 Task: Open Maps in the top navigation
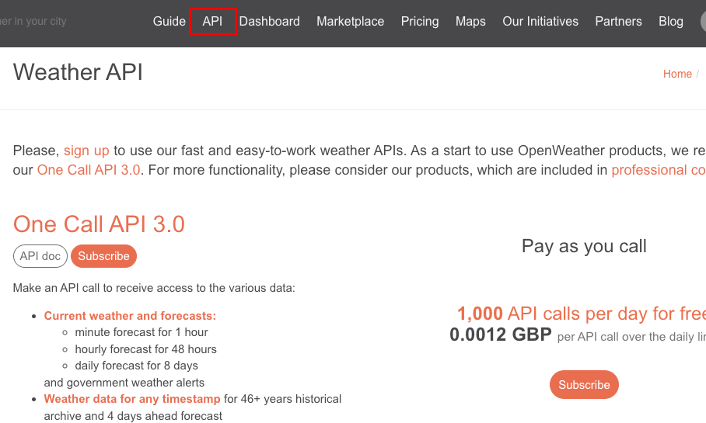[470, 21]
